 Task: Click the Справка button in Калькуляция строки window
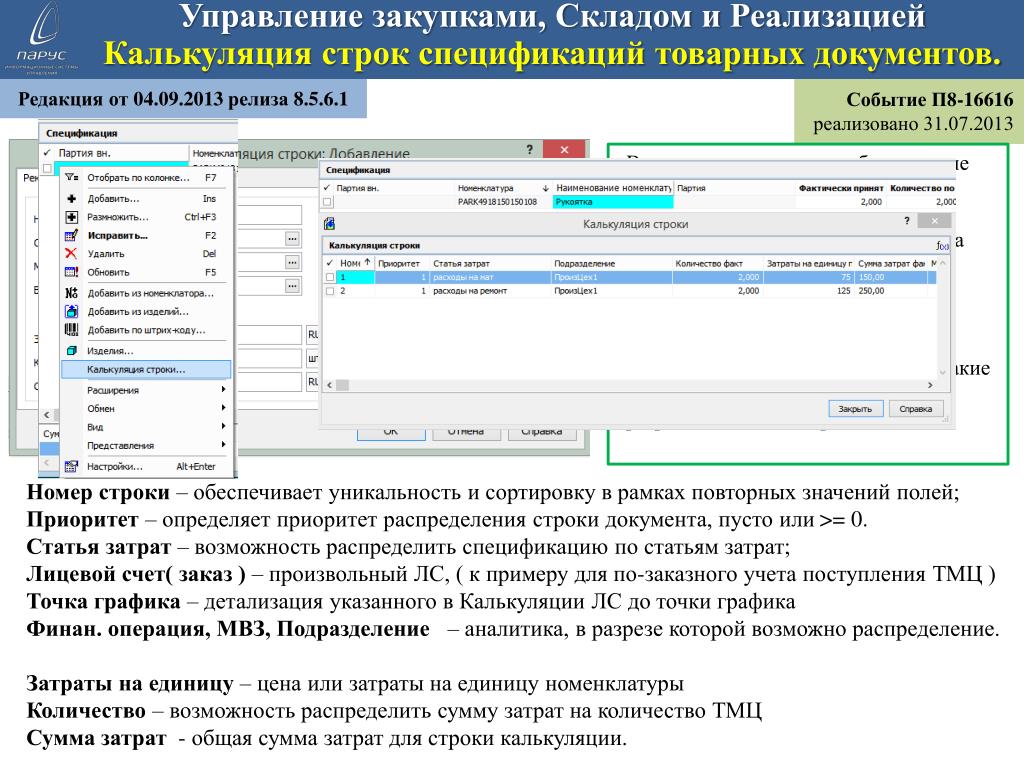click(x=916, y=409)
